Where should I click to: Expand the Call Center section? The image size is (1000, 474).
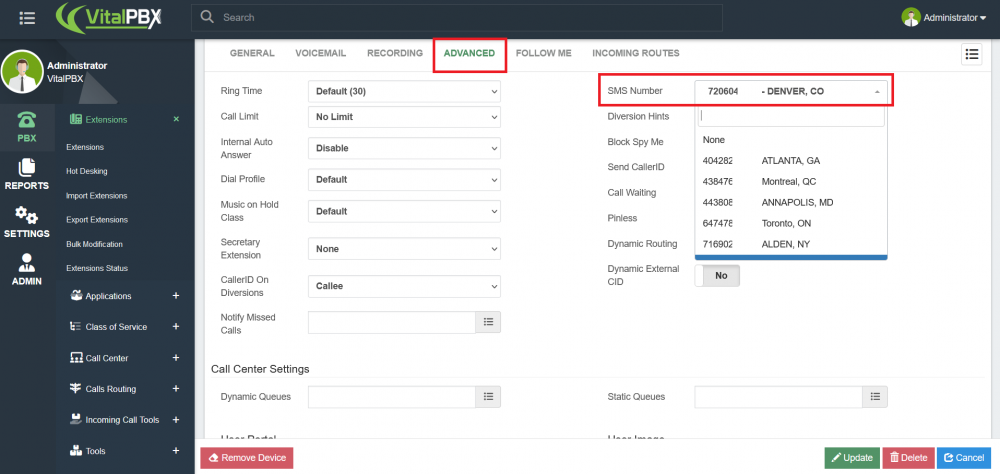coord(176,358)
